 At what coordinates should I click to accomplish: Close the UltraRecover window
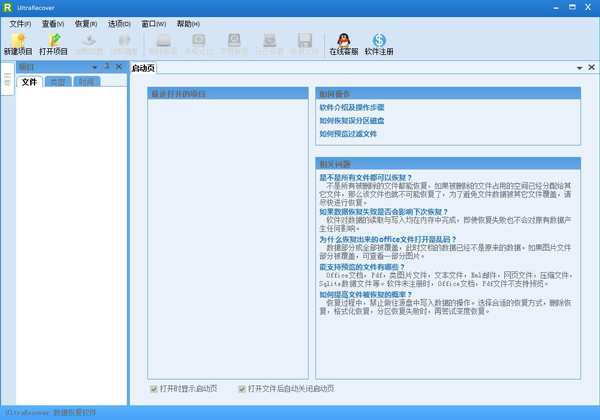[589, 7]
